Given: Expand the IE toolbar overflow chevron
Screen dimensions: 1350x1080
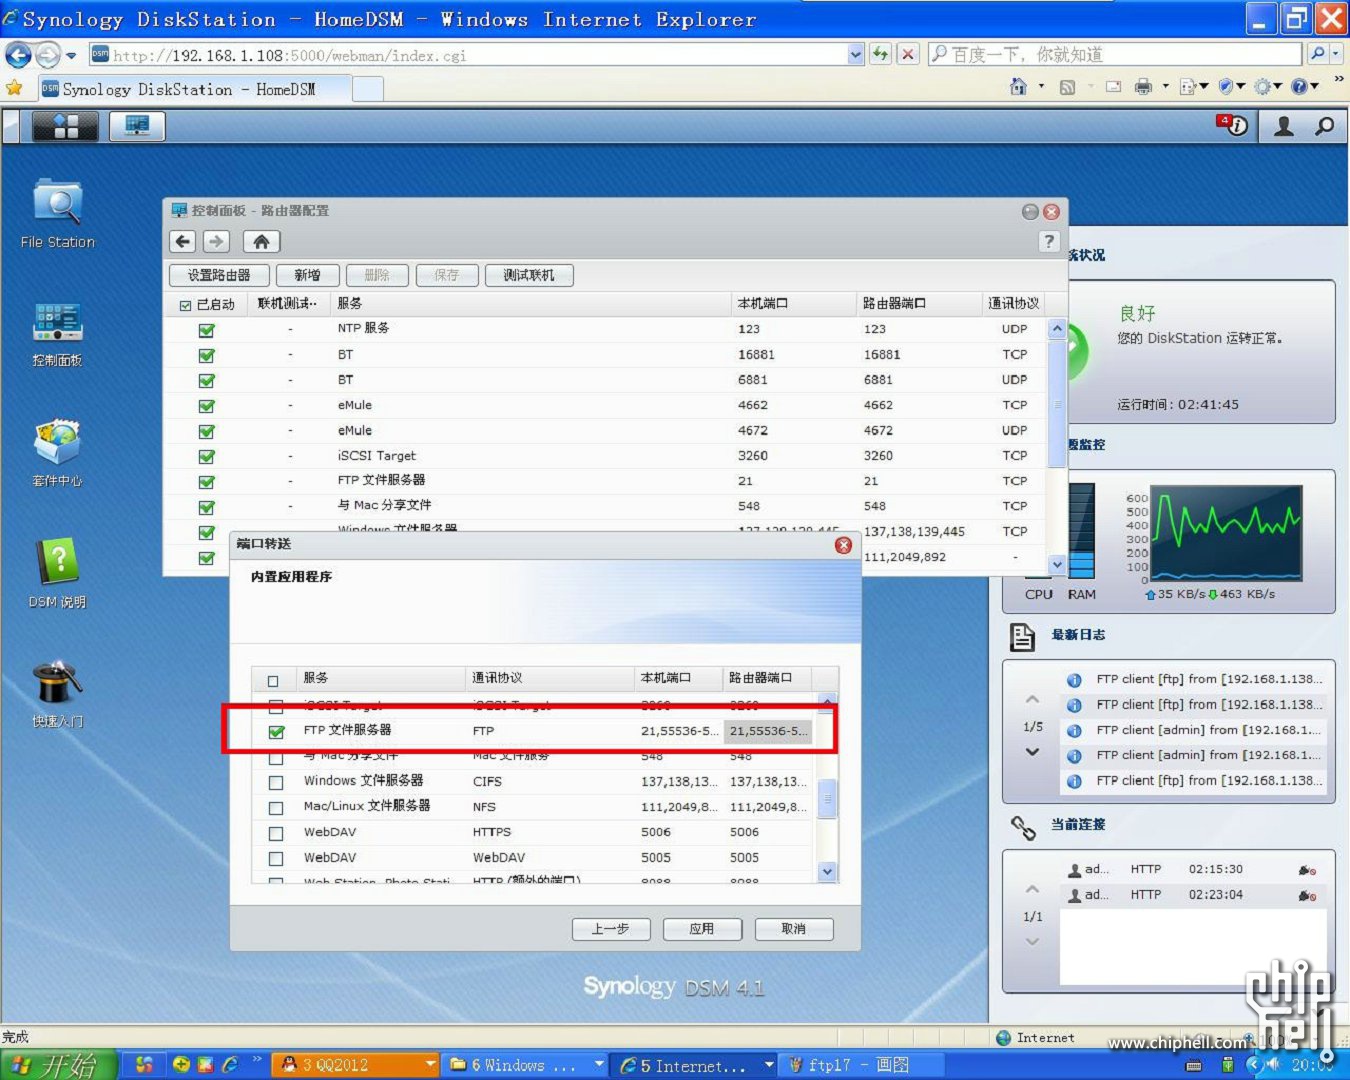Looking at the screenshot, I should click(1338, 80).
